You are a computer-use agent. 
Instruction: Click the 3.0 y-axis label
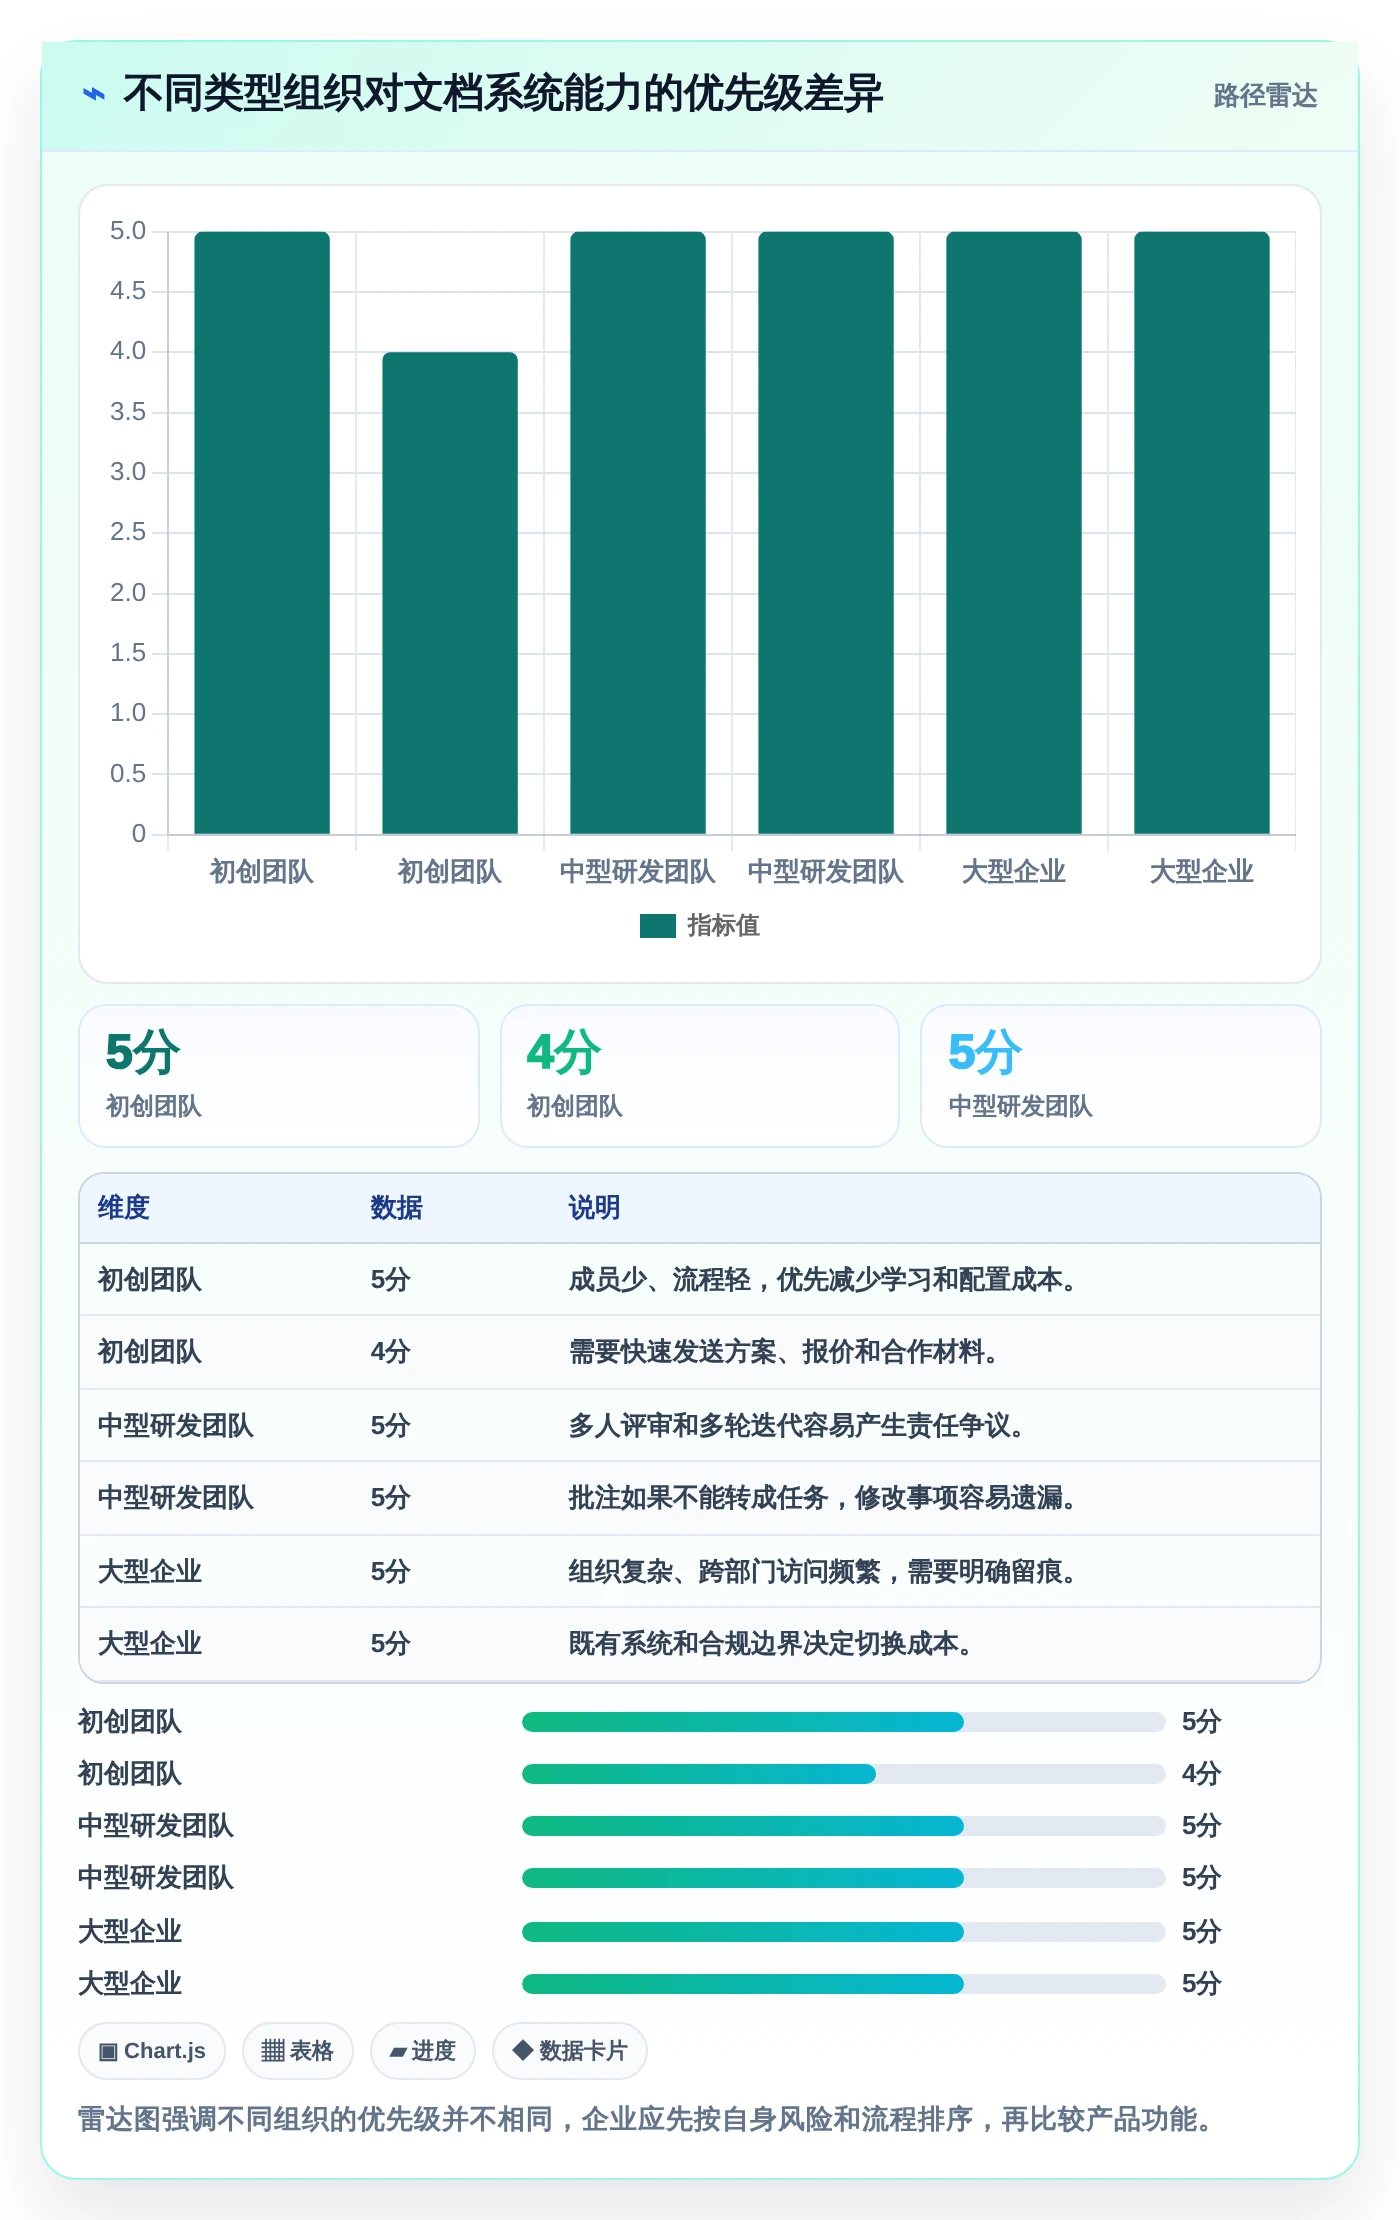click(x=128, y=472)
